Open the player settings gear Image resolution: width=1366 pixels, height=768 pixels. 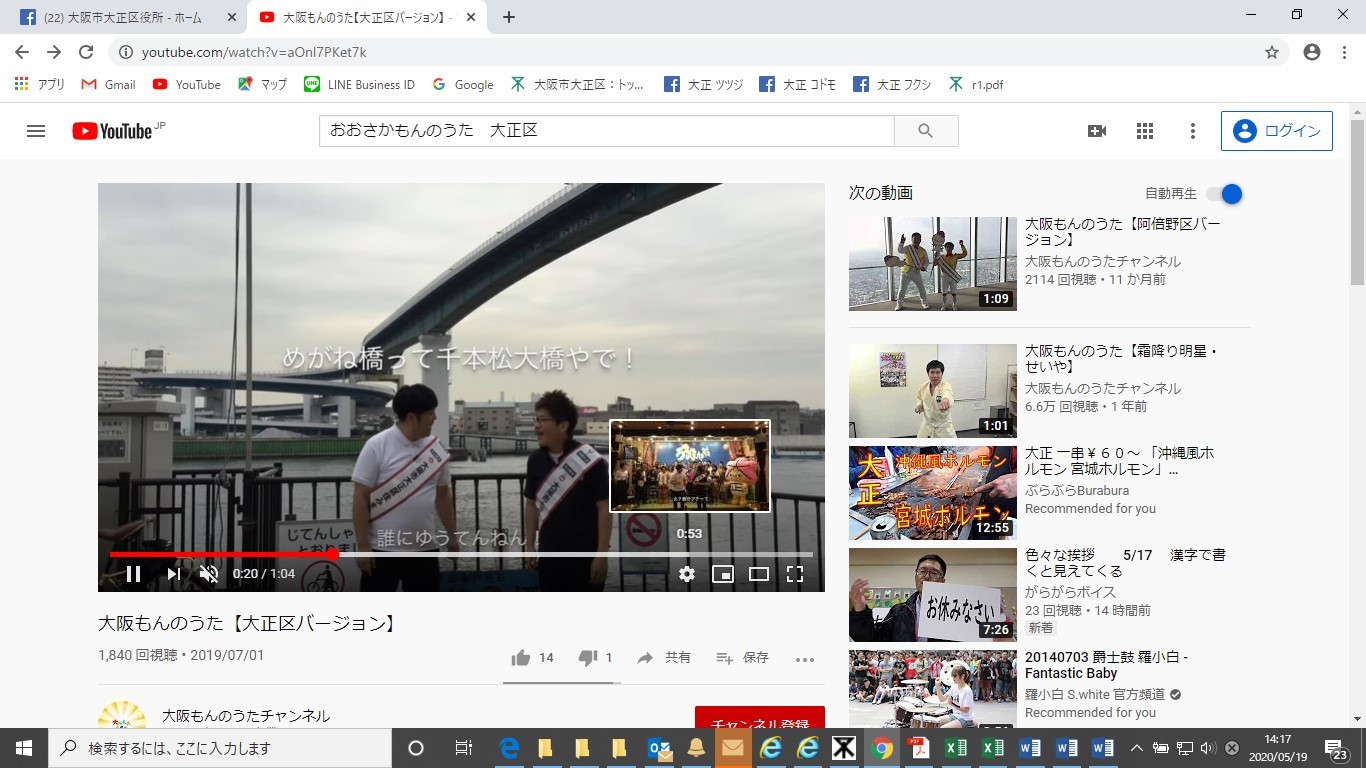click(686, 573)
